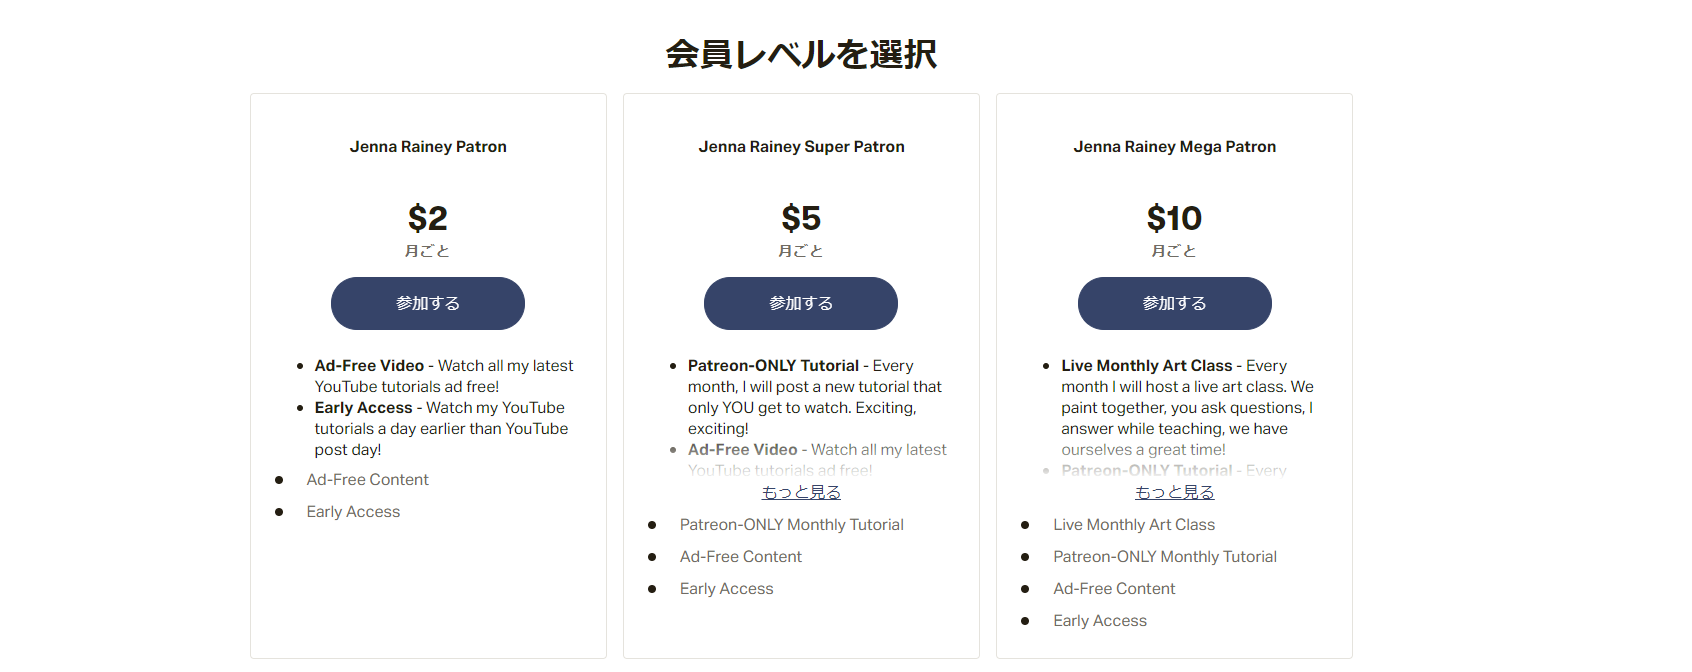Expand もっと見る on Jenna Rainey Mega Patron
This screenshot has height=672, width=1692.
pos(1174,492)
